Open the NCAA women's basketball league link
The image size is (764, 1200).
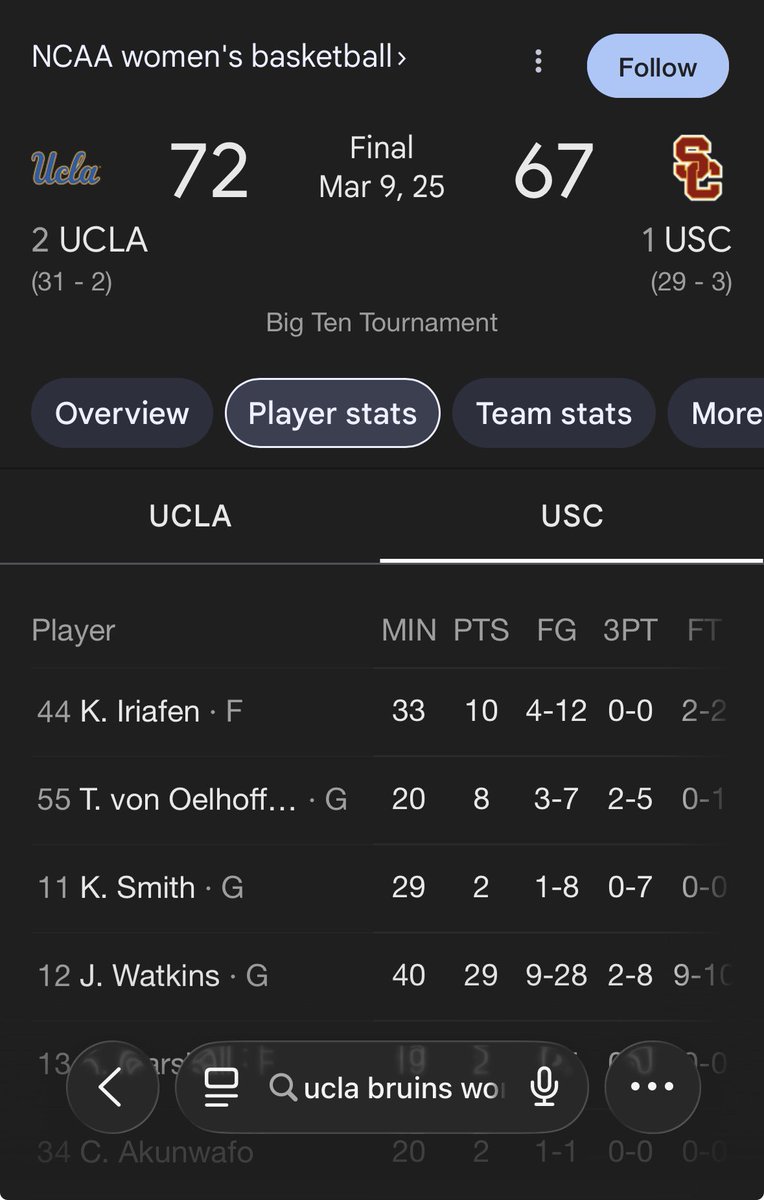coord(212,57)
